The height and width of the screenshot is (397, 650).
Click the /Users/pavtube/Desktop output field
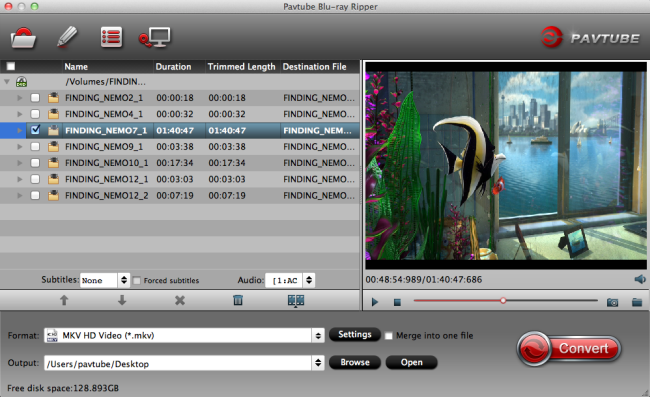pos(178,363)
